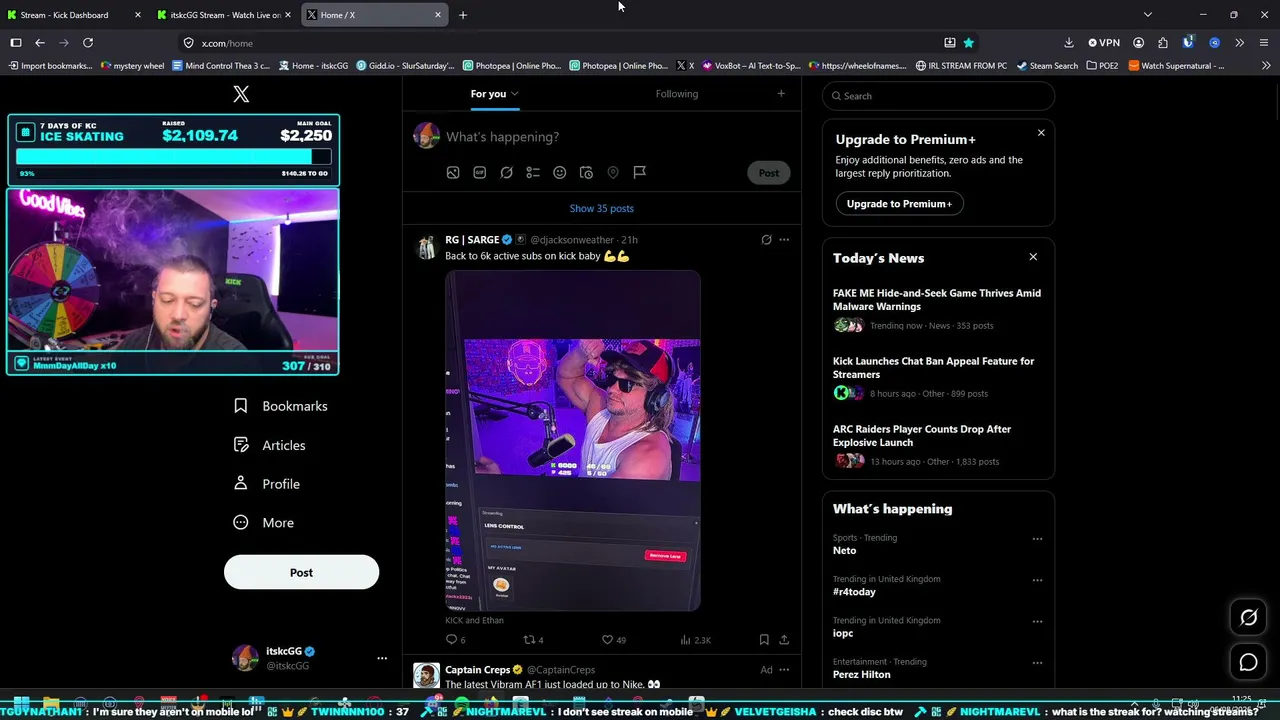
Task: Open more options for the #r4today trend
Action: (x=1037, y=580)
